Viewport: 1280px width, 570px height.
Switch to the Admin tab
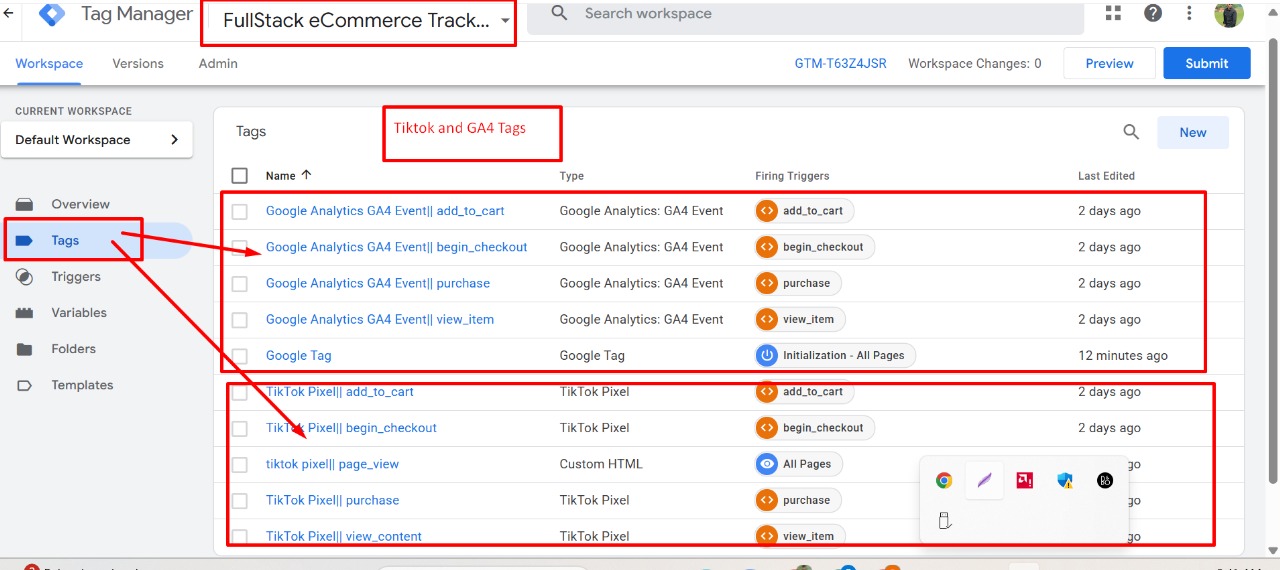click(218, 63)
